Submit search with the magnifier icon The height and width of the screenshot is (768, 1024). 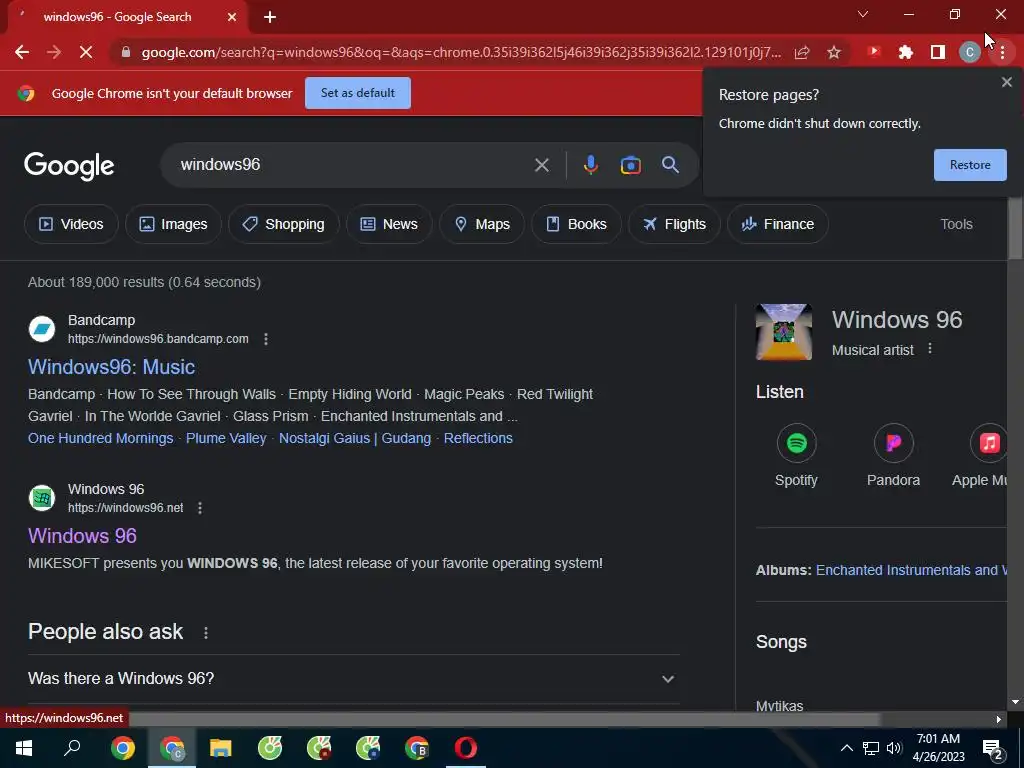(671, 165)
